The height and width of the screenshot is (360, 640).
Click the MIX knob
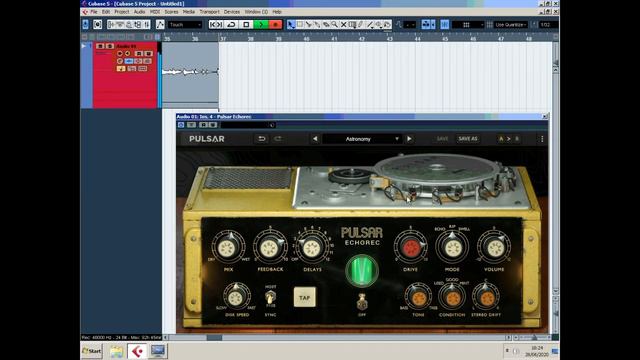(x=228, y=248)
